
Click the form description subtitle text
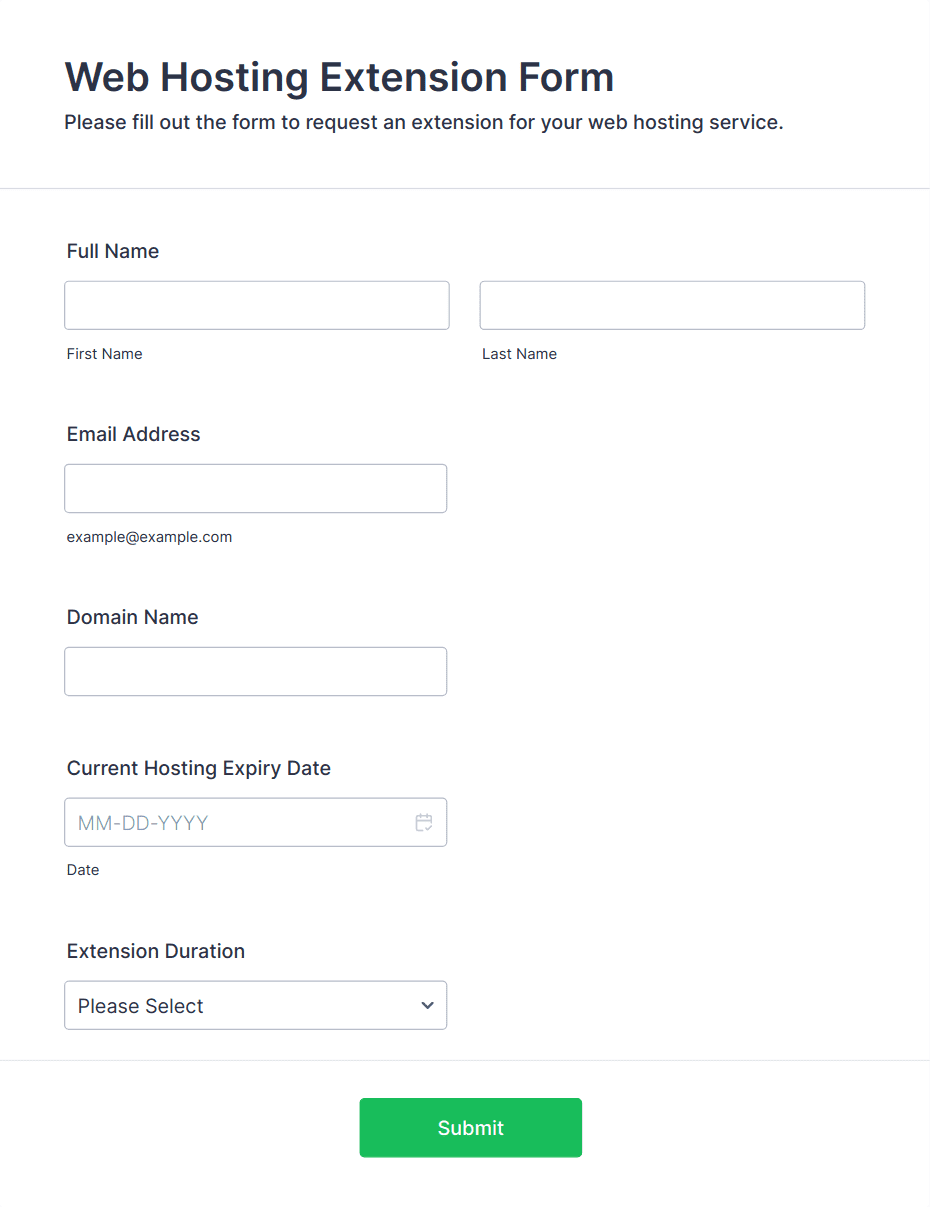pyautogui.click(x=424, y=123)
